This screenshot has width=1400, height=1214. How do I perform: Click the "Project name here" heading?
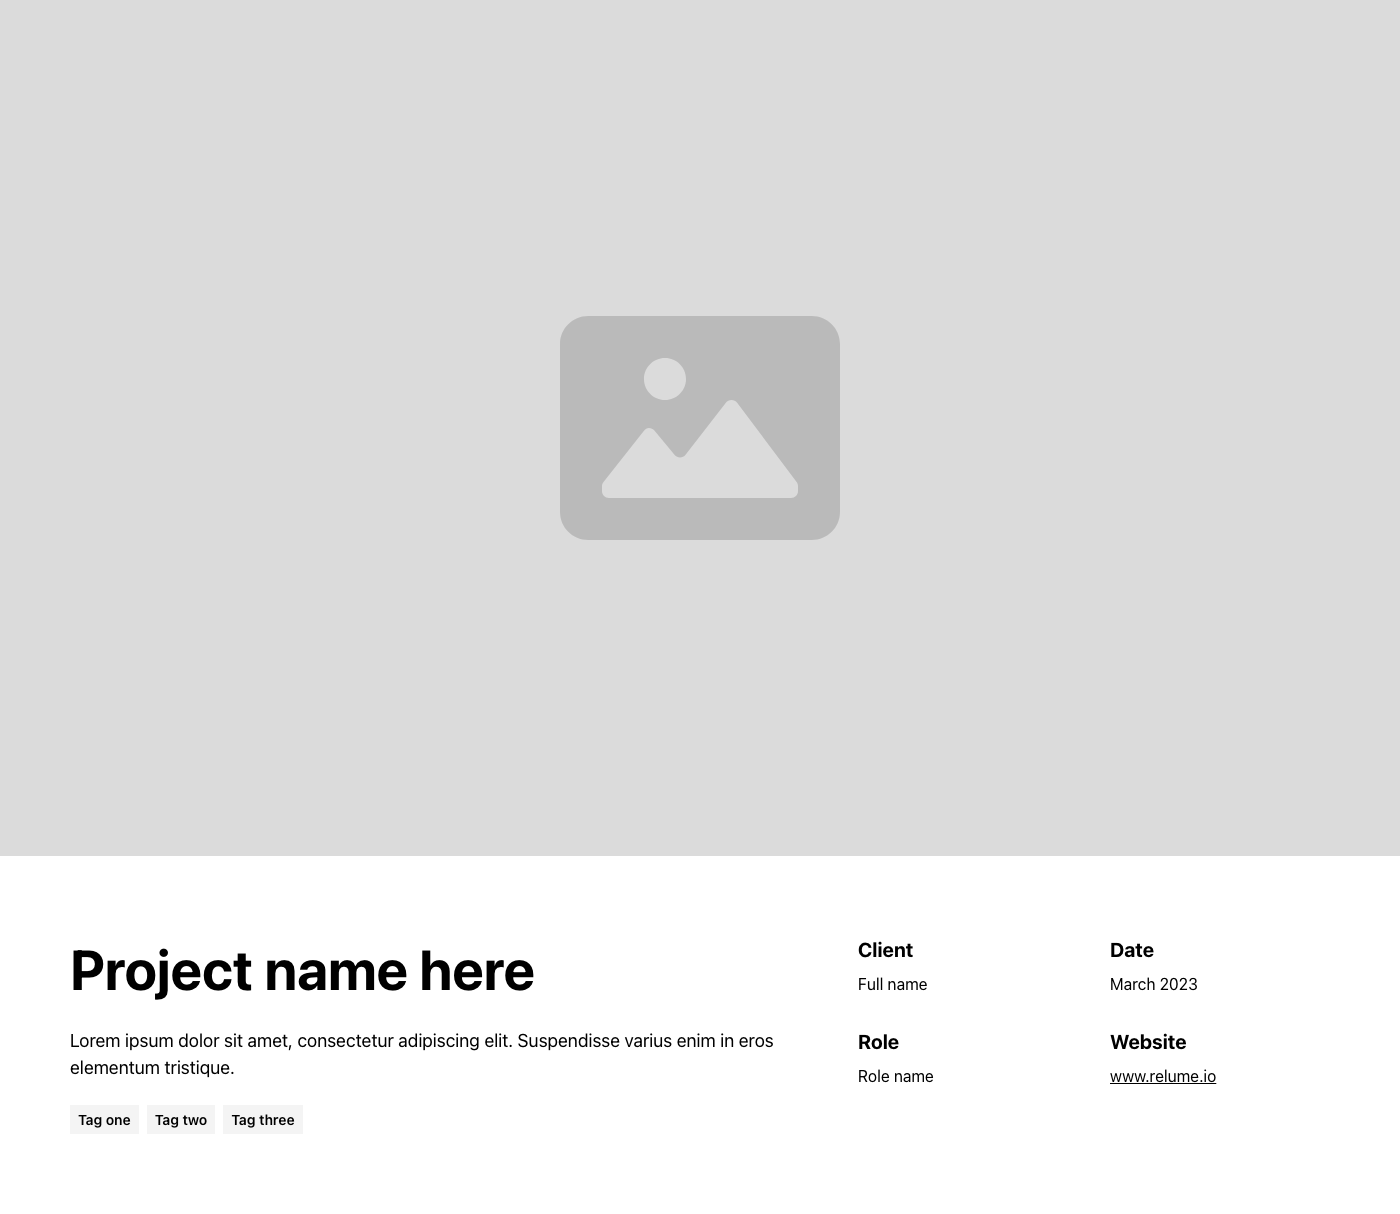tap(302, 970)
